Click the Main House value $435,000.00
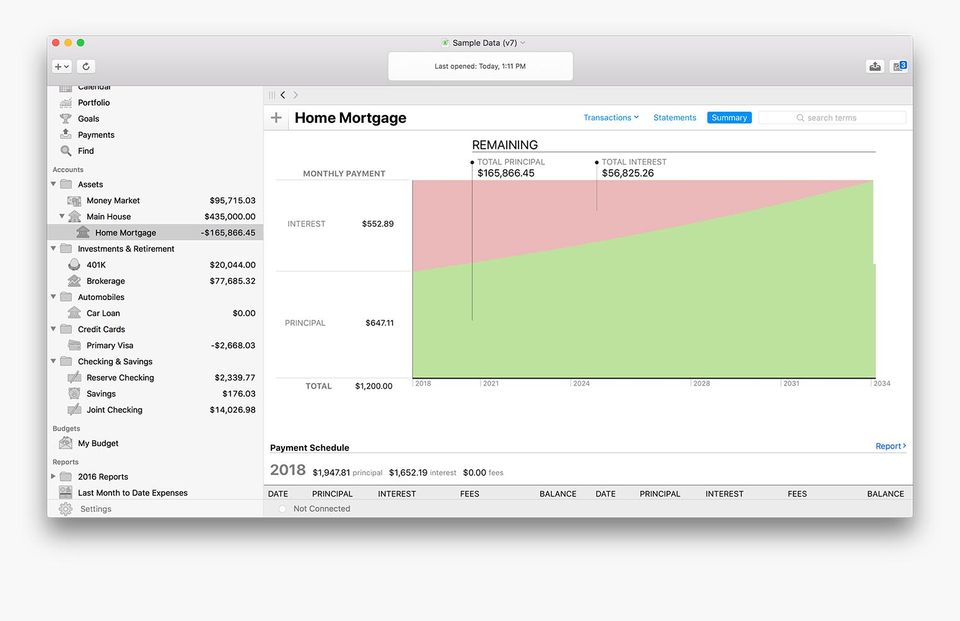The height and width of the screenshot is (621, 960). coord(230,216)
